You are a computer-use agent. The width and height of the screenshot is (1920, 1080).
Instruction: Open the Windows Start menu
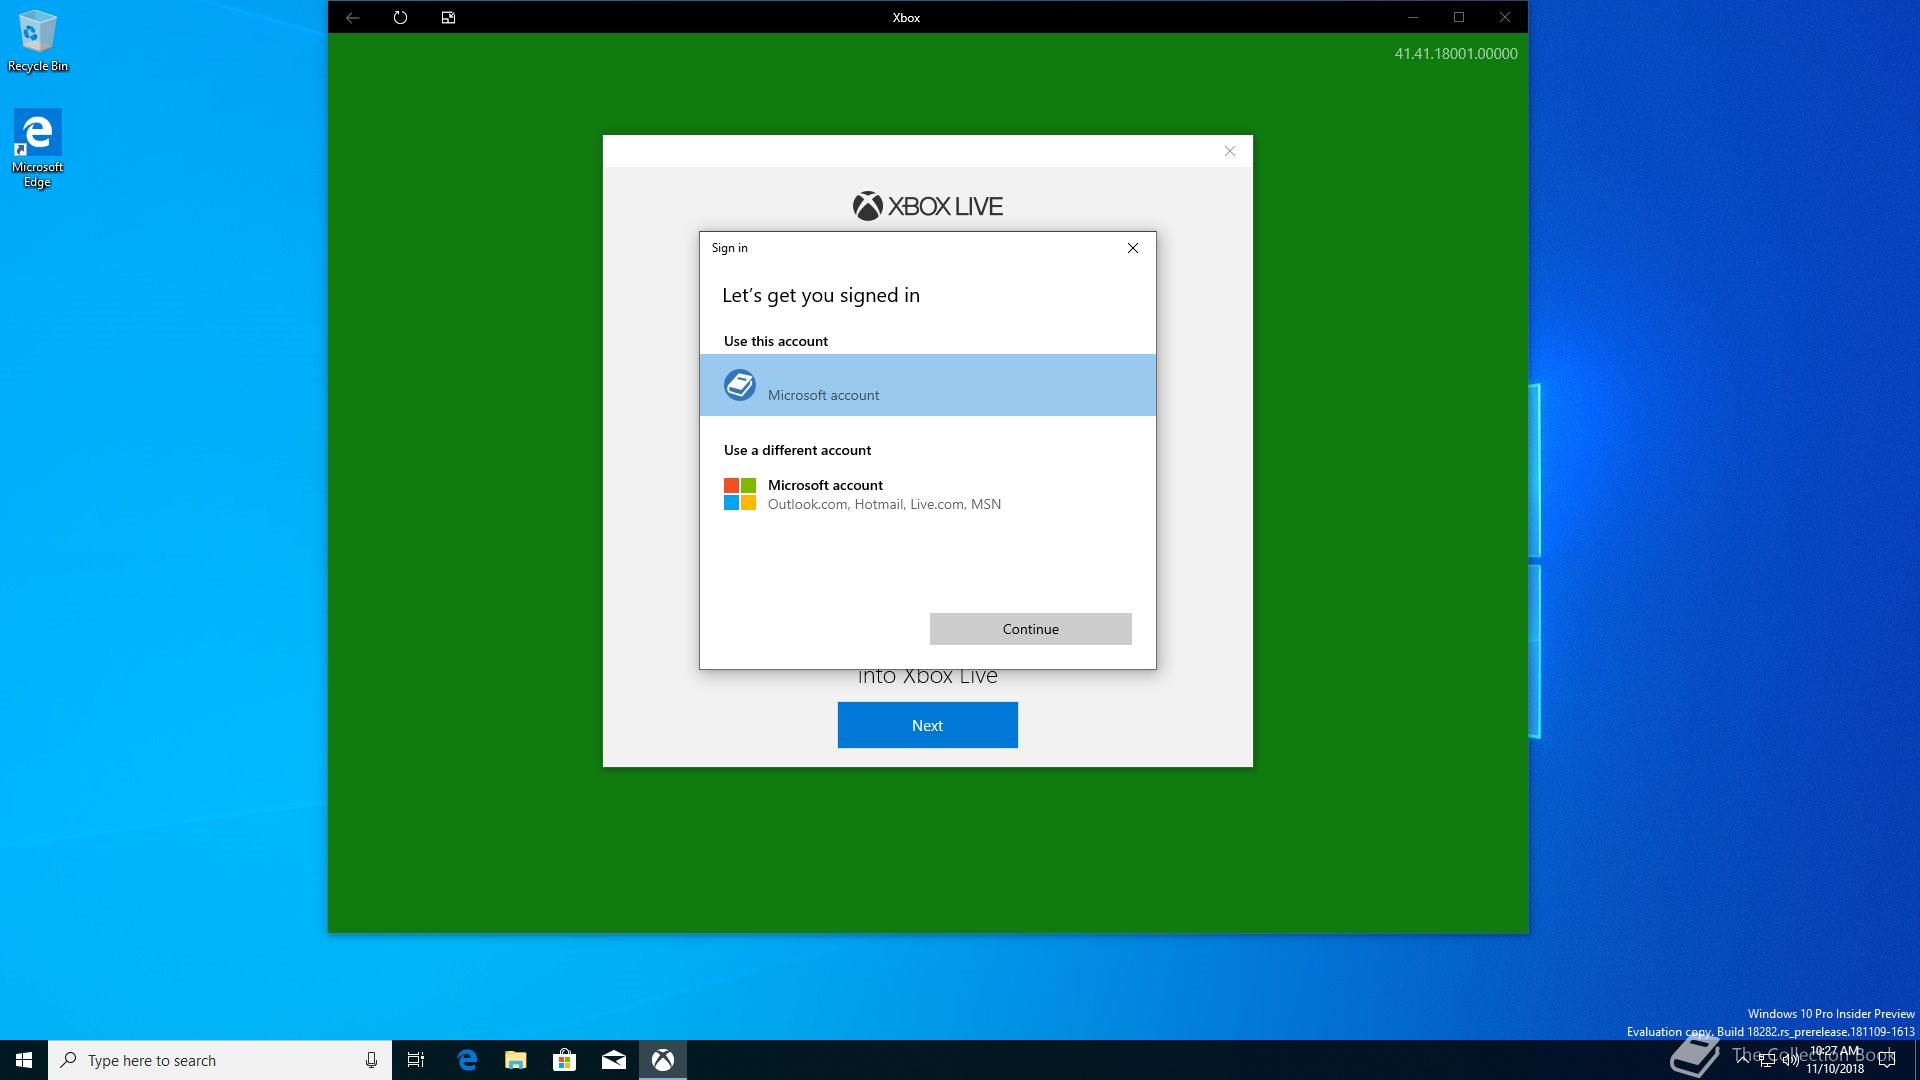24,1060
